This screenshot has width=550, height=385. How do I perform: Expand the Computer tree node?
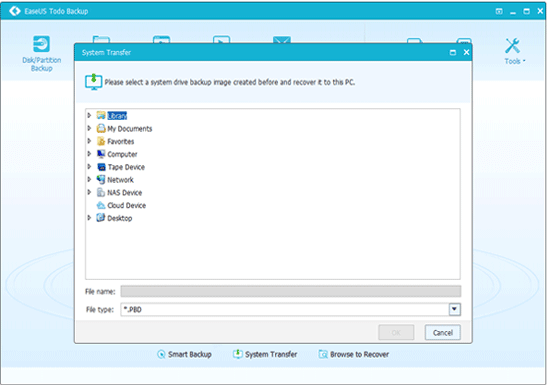89,154
